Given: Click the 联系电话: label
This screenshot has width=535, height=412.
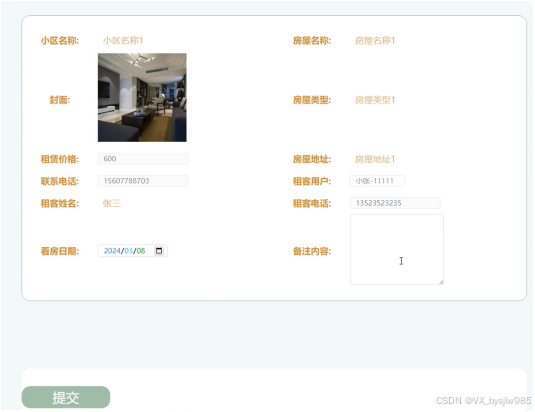Looking at the screenshot, I should pyautogui.click(x=60, y=181).
